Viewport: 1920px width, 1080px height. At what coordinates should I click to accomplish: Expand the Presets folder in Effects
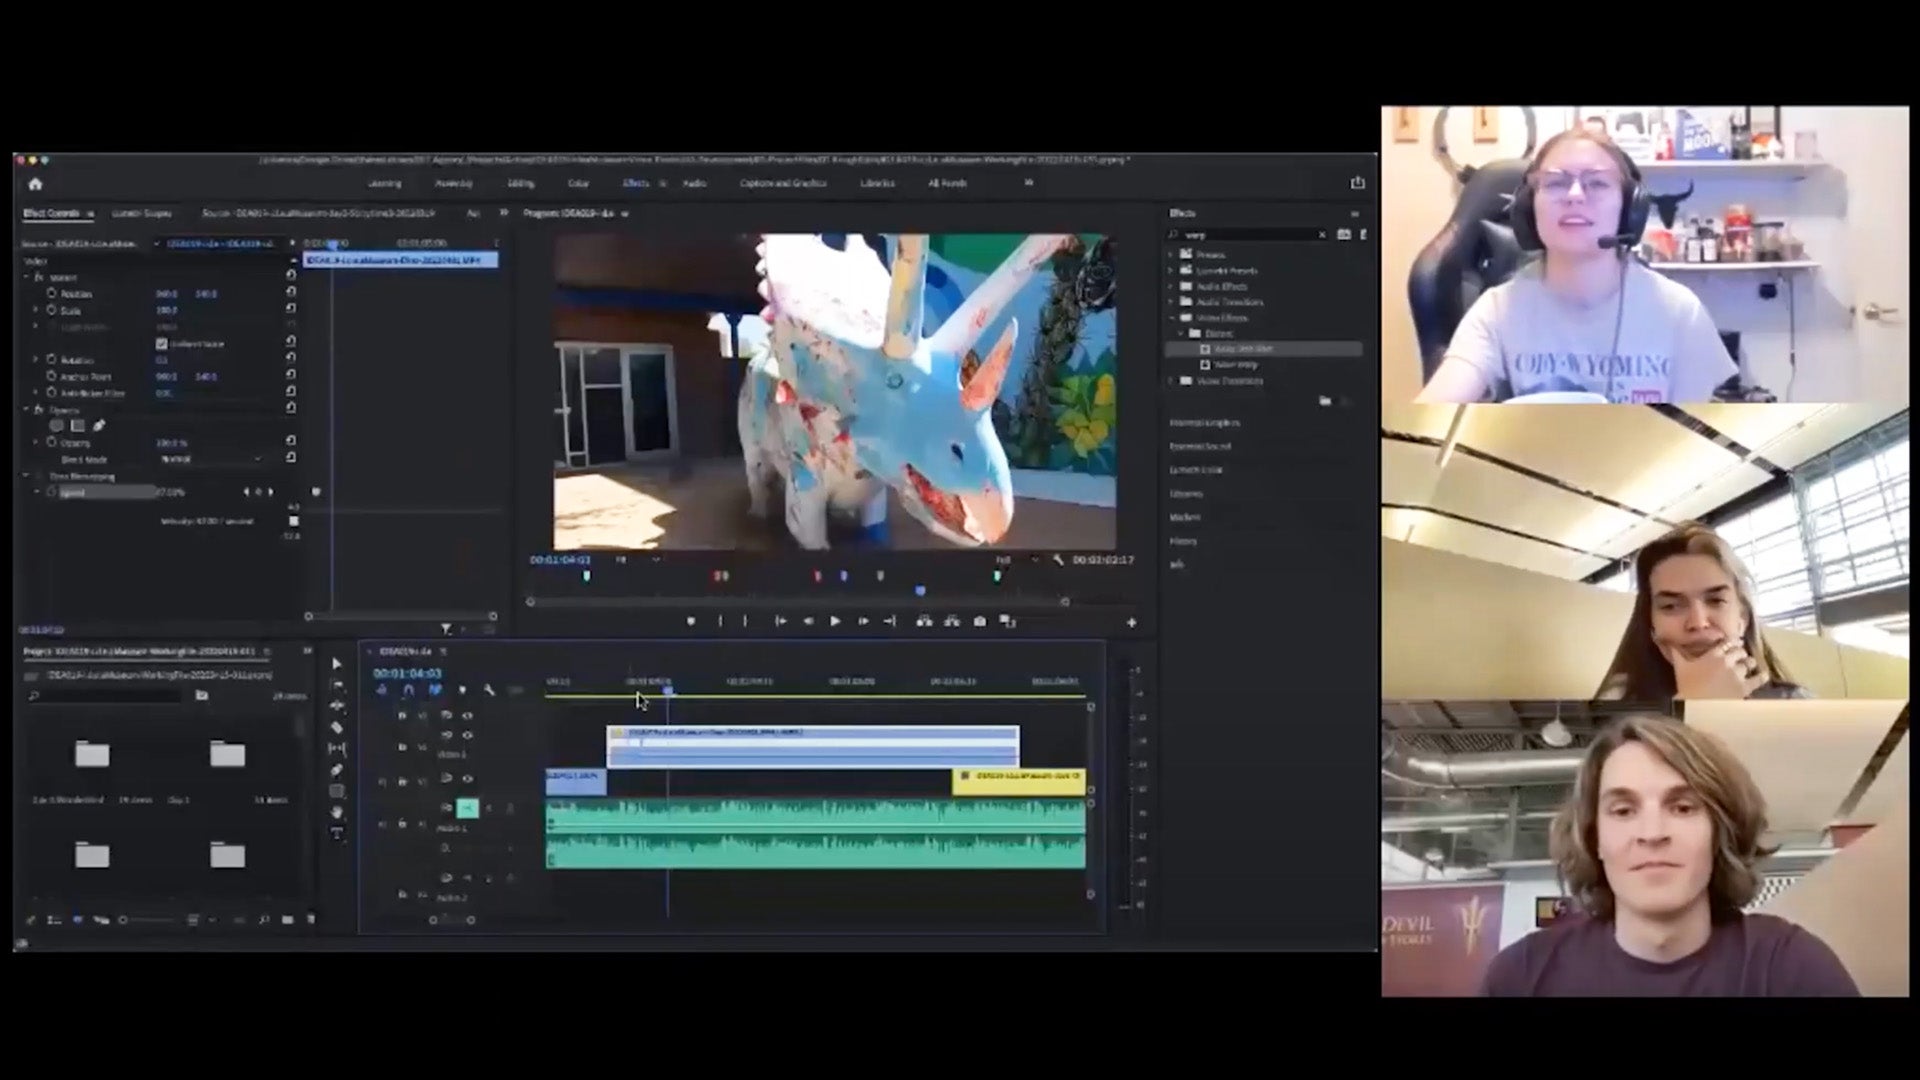coord(1171,254)
